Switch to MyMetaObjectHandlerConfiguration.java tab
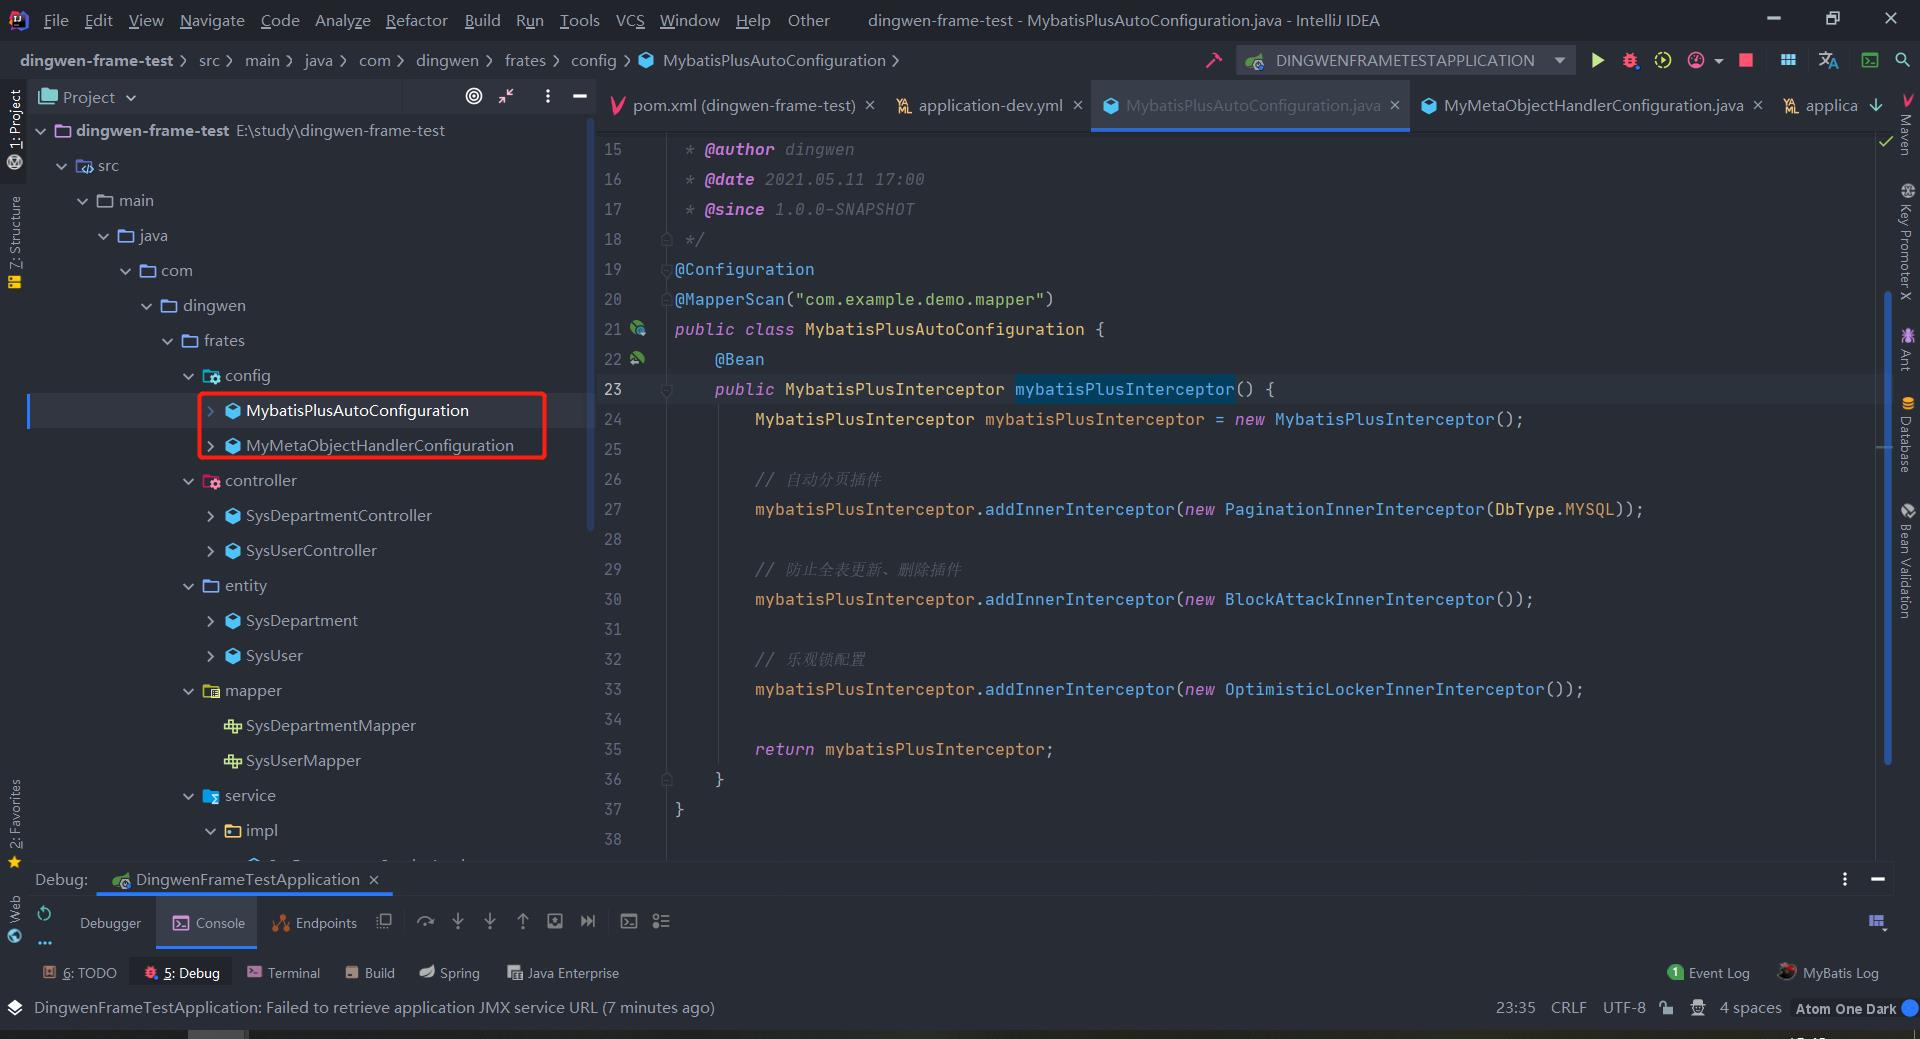This screenshot has width=1920, height=1039. click(x=1593, y=105)
